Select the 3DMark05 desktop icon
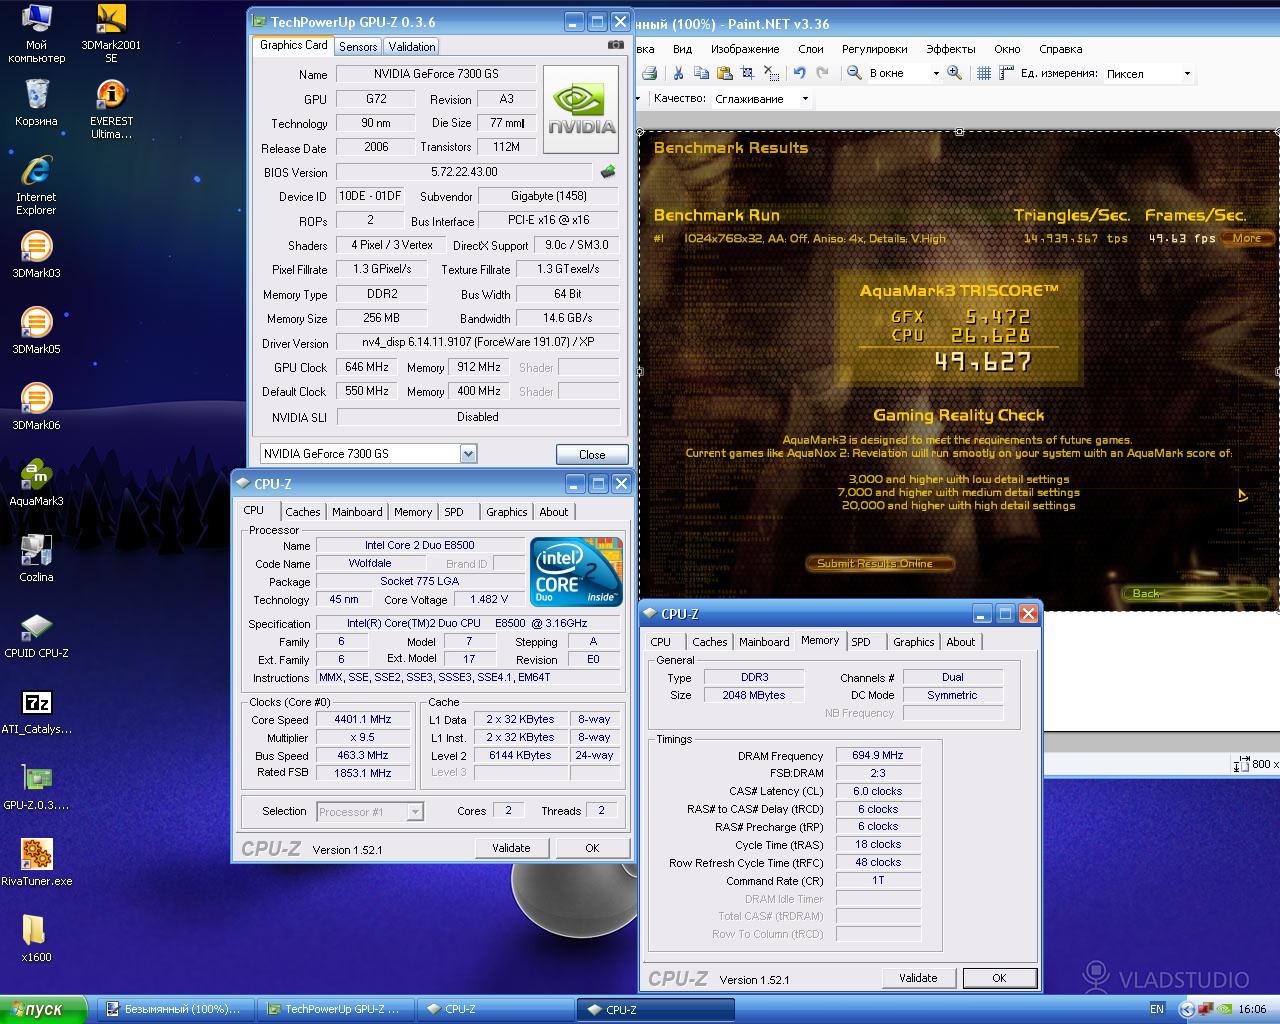This screenshot has width=1280, height=1024. 36,332
